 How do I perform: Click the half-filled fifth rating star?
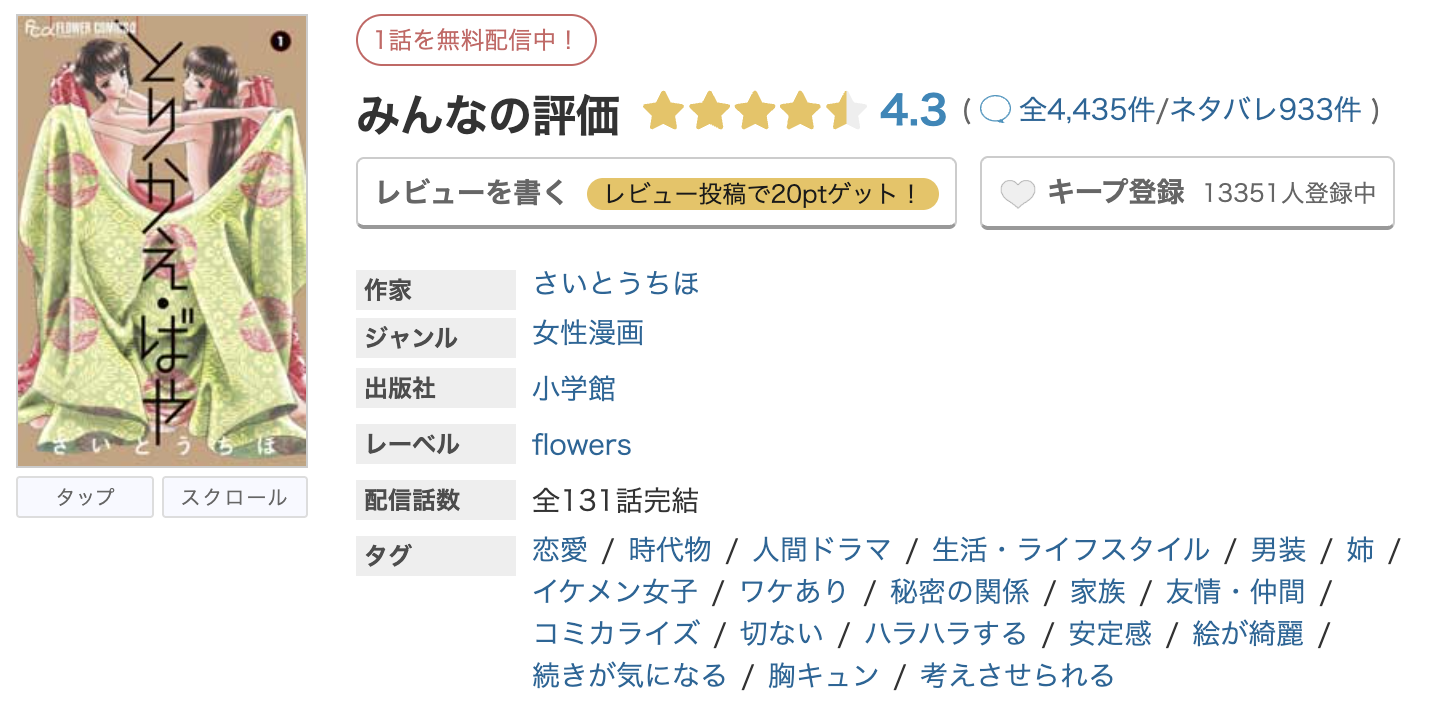848,112
